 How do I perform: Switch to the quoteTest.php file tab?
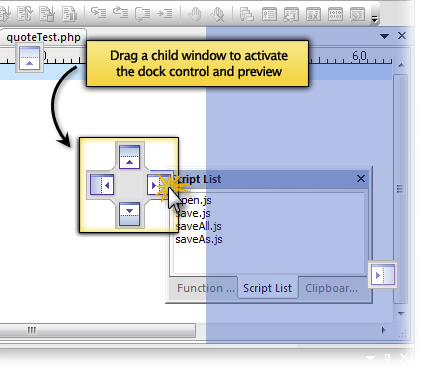(x=43, y=37)
